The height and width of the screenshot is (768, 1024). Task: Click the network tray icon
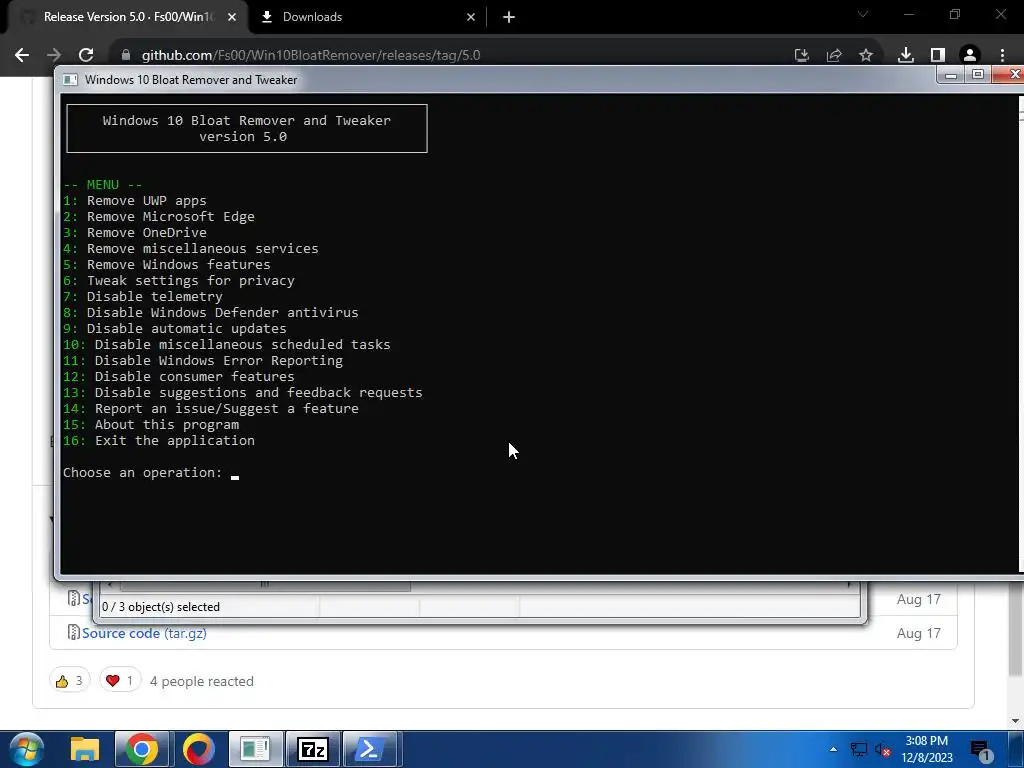point(859,750)
